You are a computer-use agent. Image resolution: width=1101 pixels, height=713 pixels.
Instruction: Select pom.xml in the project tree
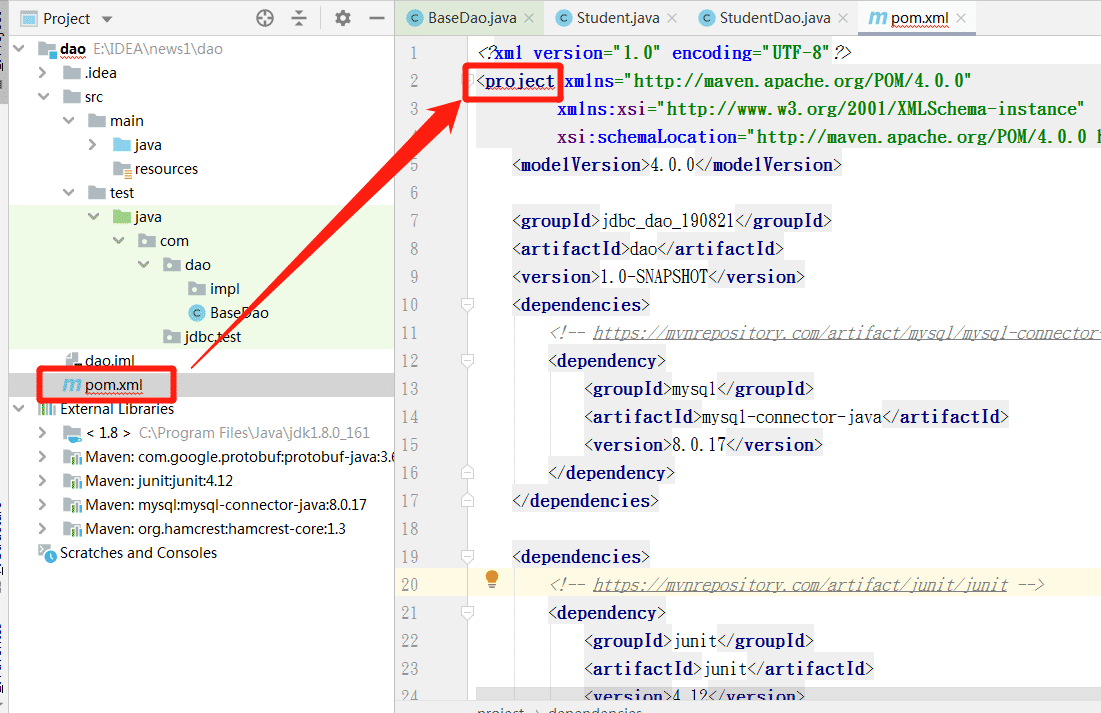click(113, 385)
